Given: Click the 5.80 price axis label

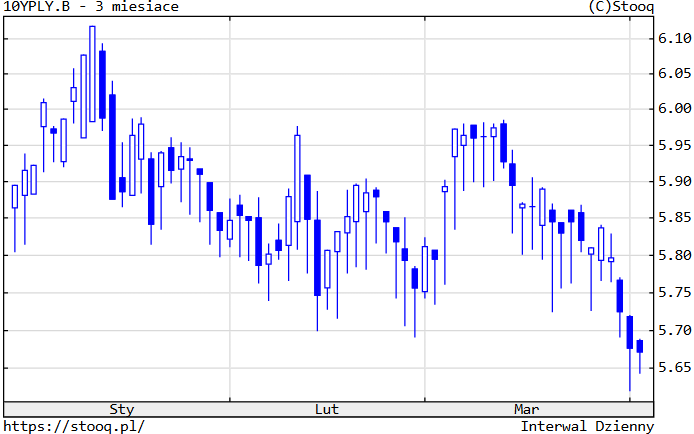Looking at the screenshot, I should click(x=676, y=256).
